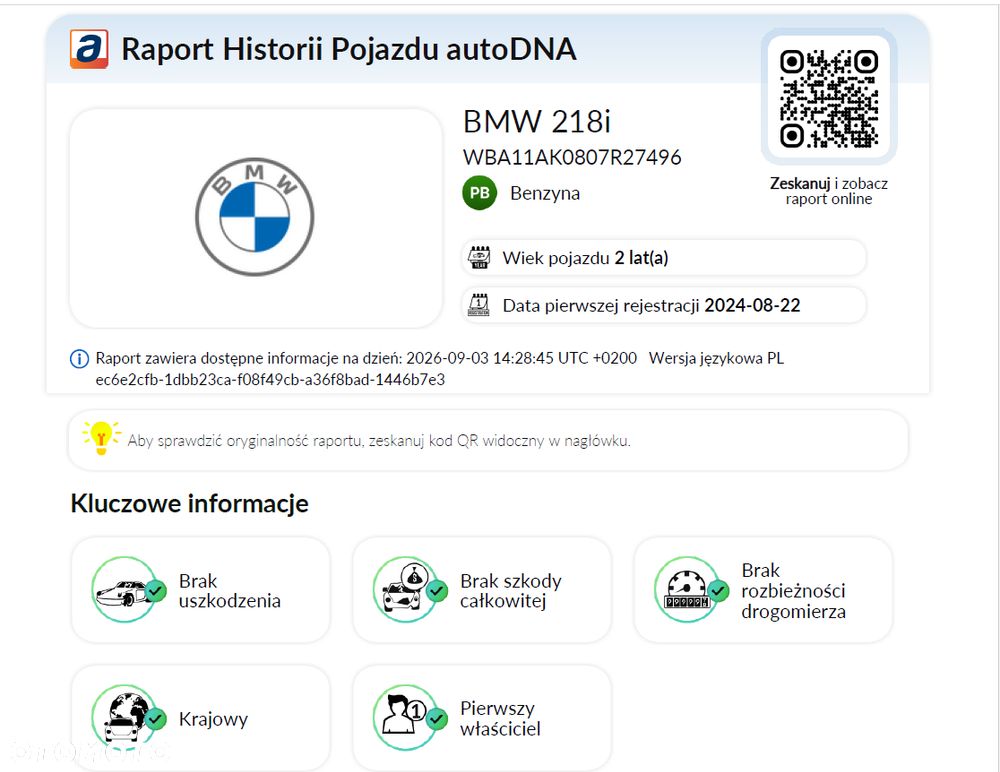Click the QR originality check hint text
1000x772 pixels.
pos(379,441)
